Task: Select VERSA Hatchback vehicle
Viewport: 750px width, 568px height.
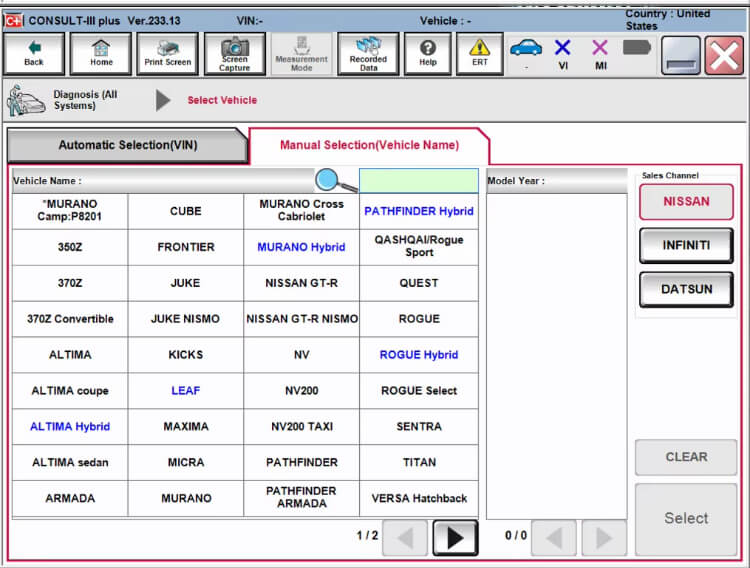Action: pyautogui.click(x=419, y=499)
